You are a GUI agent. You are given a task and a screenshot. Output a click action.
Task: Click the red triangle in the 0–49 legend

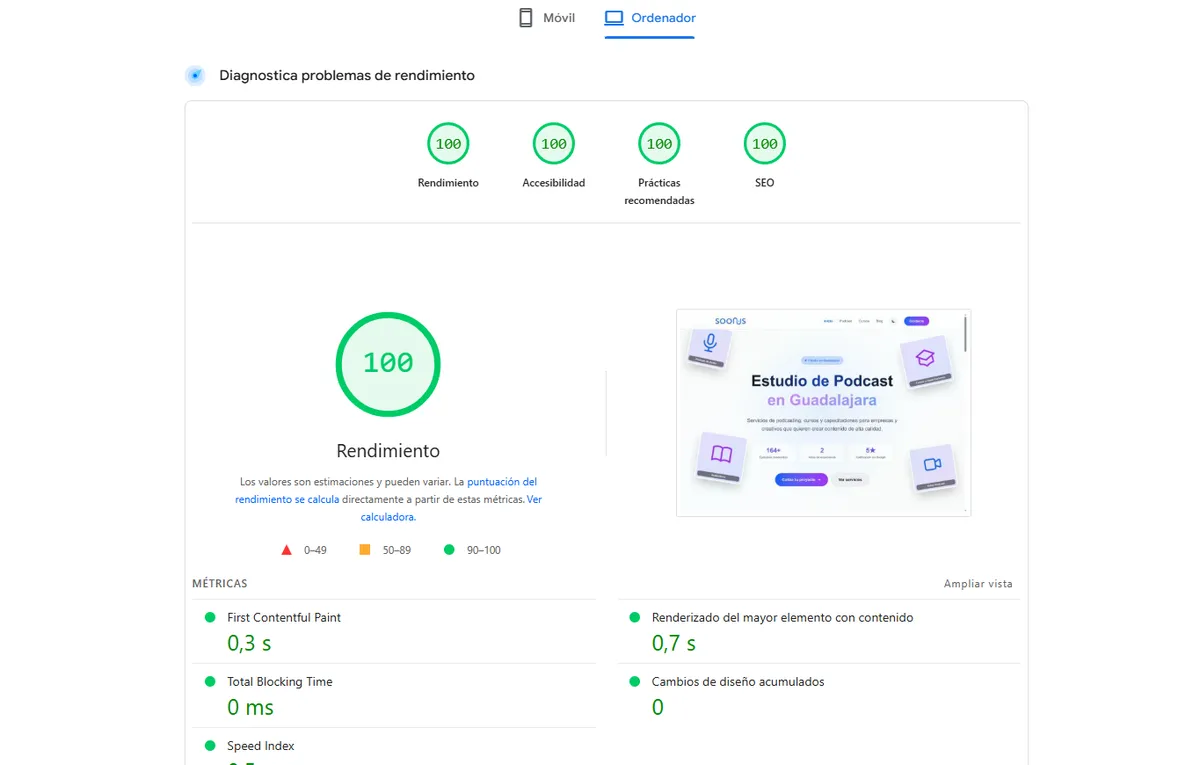[287, 549]
